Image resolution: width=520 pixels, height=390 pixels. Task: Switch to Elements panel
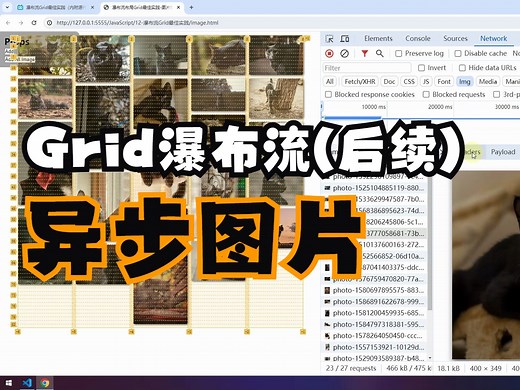(378, 39)
